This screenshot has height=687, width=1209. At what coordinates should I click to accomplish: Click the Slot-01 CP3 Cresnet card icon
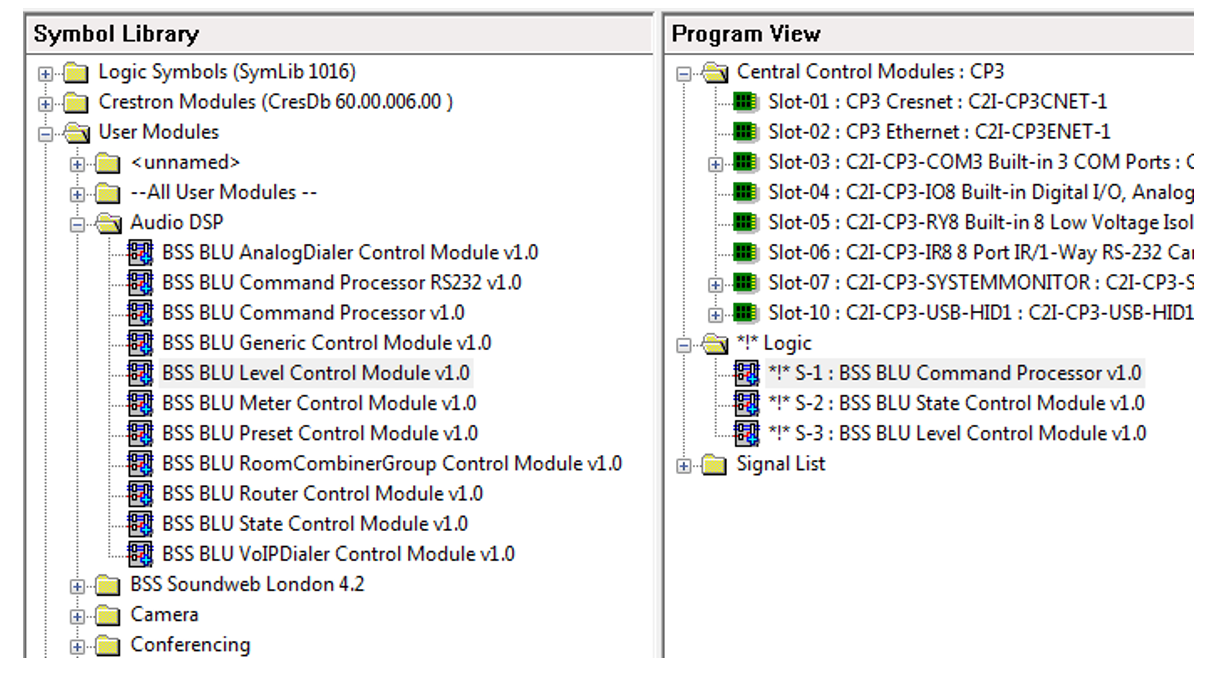tap(743, 102)
